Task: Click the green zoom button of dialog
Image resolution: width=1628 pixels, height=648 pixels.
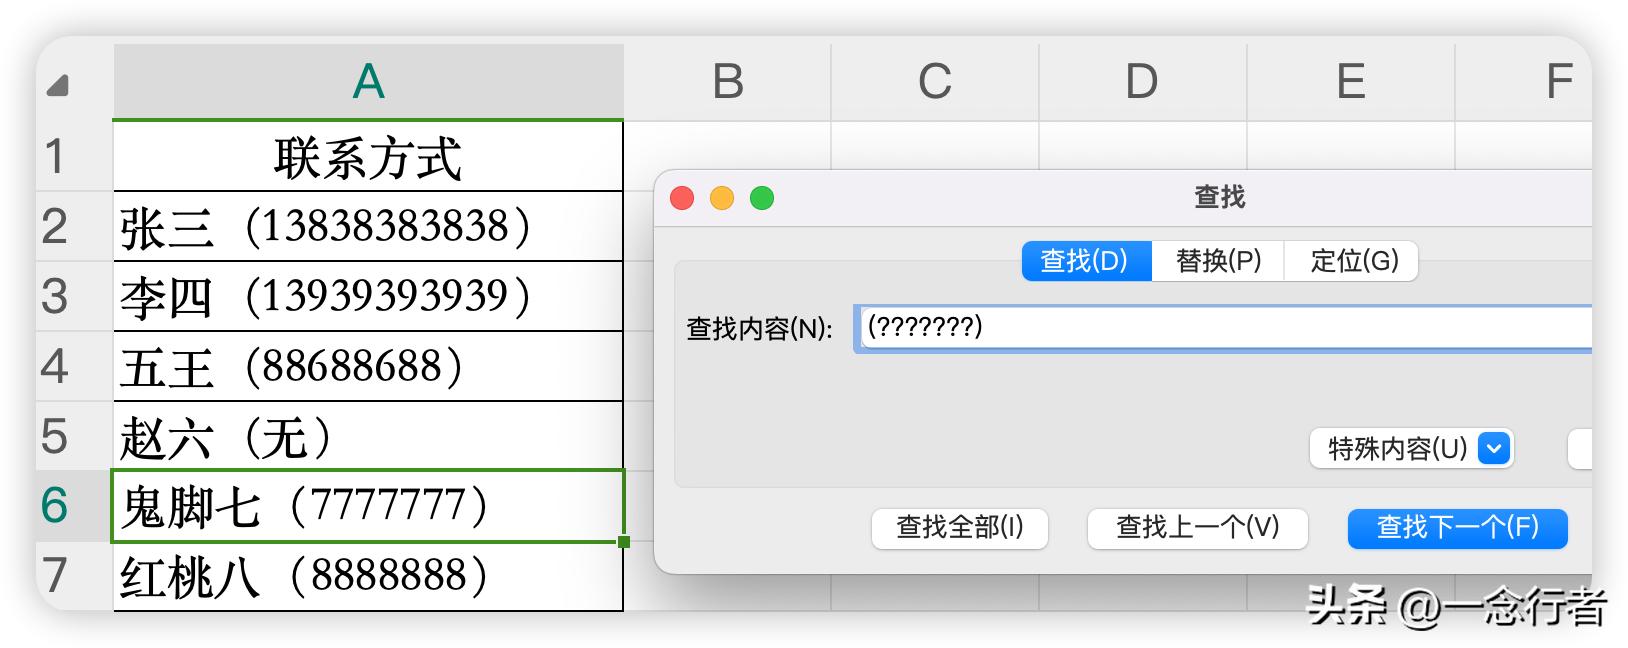Action: pyautogui.click(x=762, y=198)
